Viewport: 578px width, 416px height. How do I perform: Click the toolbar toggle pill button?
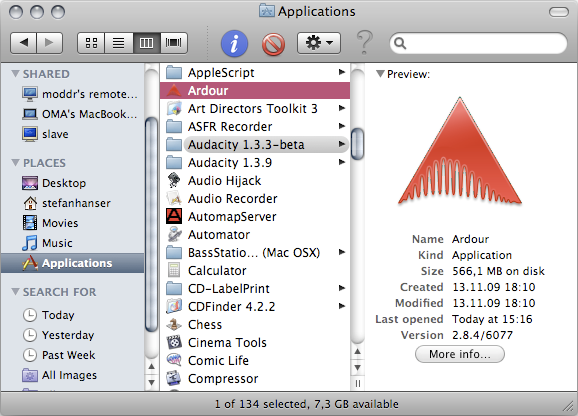[x=559, y=12]
